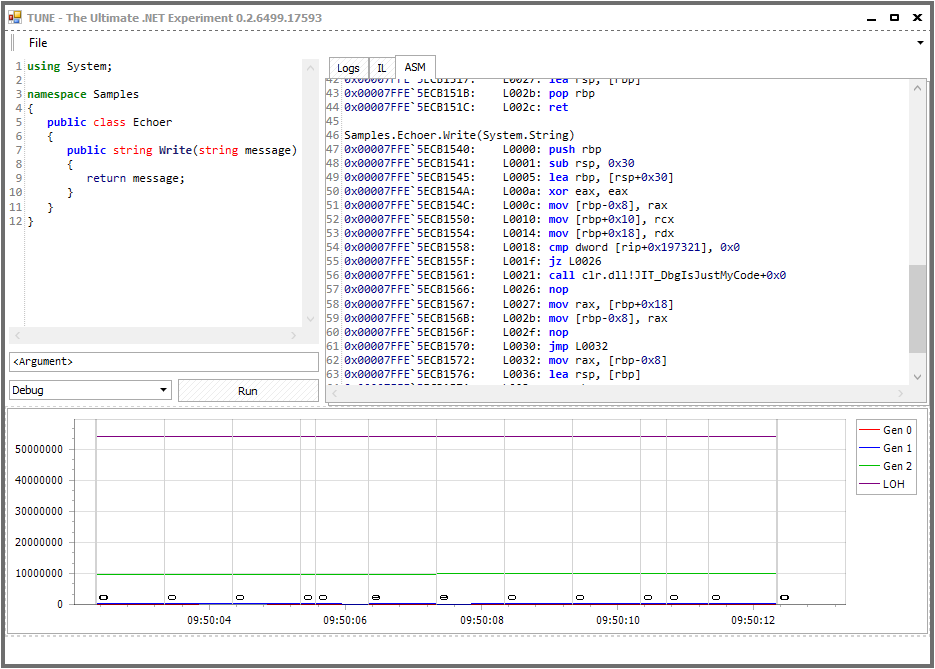Image resolution: width=935 pixels, height=669 pixels.
Task: Click the 'cmp dword [rip+0x197321], 0x0' line
Action: [x=644, y=247]
